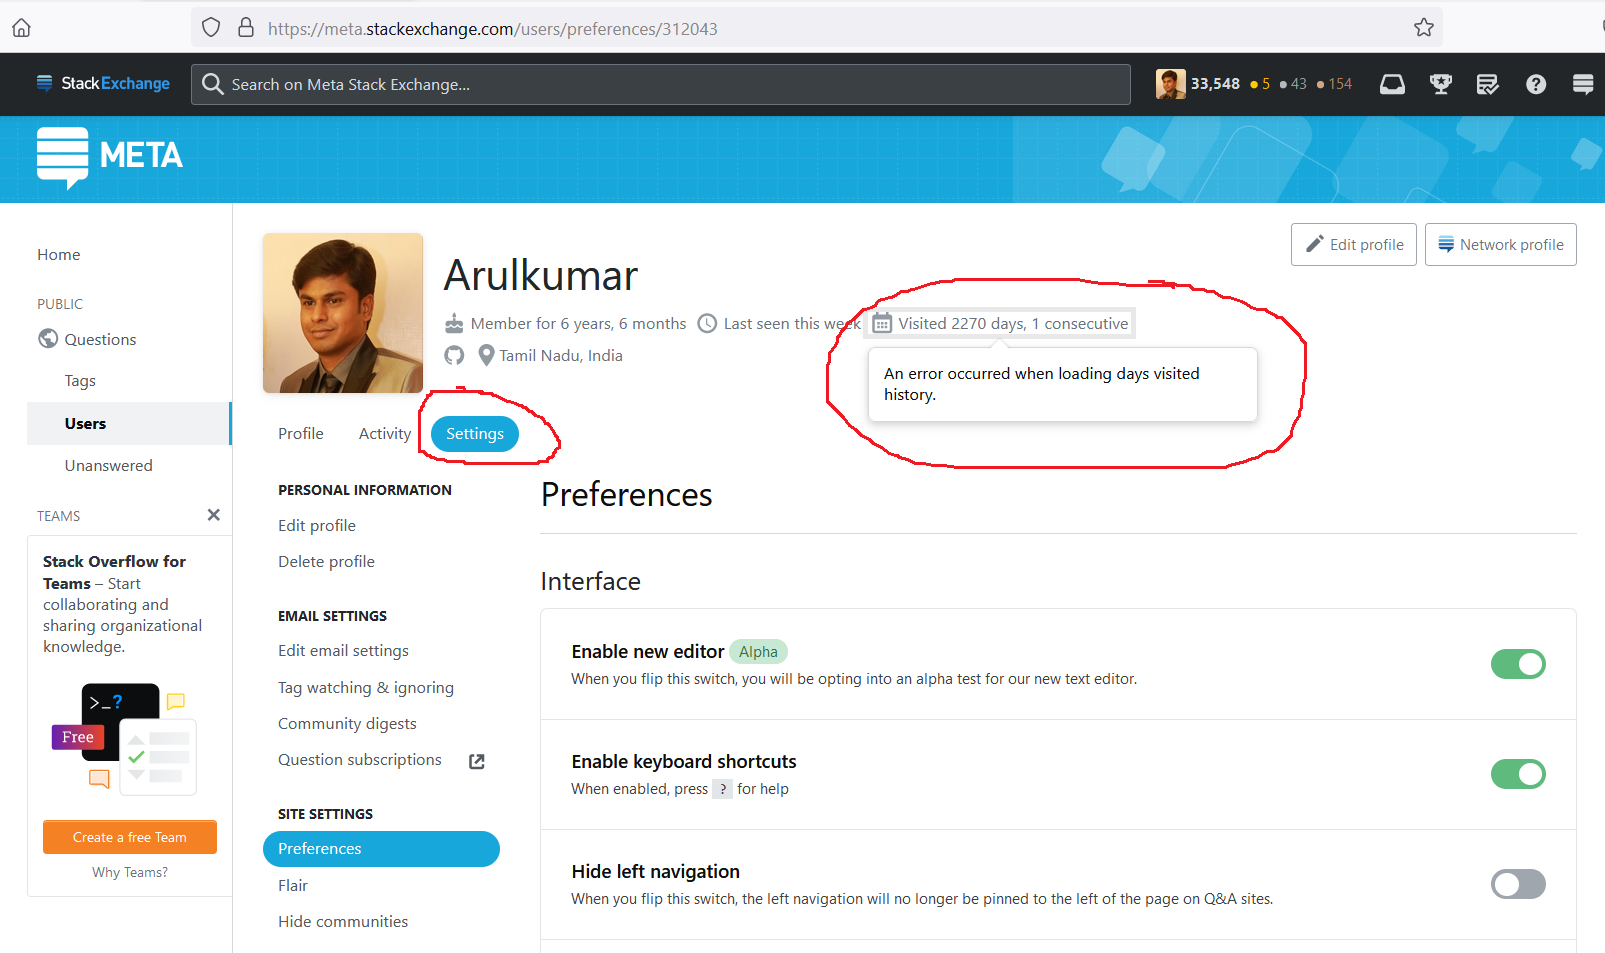Click the site security padlock icon
Viewport: 1605px width, 953px height.
[246, 28]
